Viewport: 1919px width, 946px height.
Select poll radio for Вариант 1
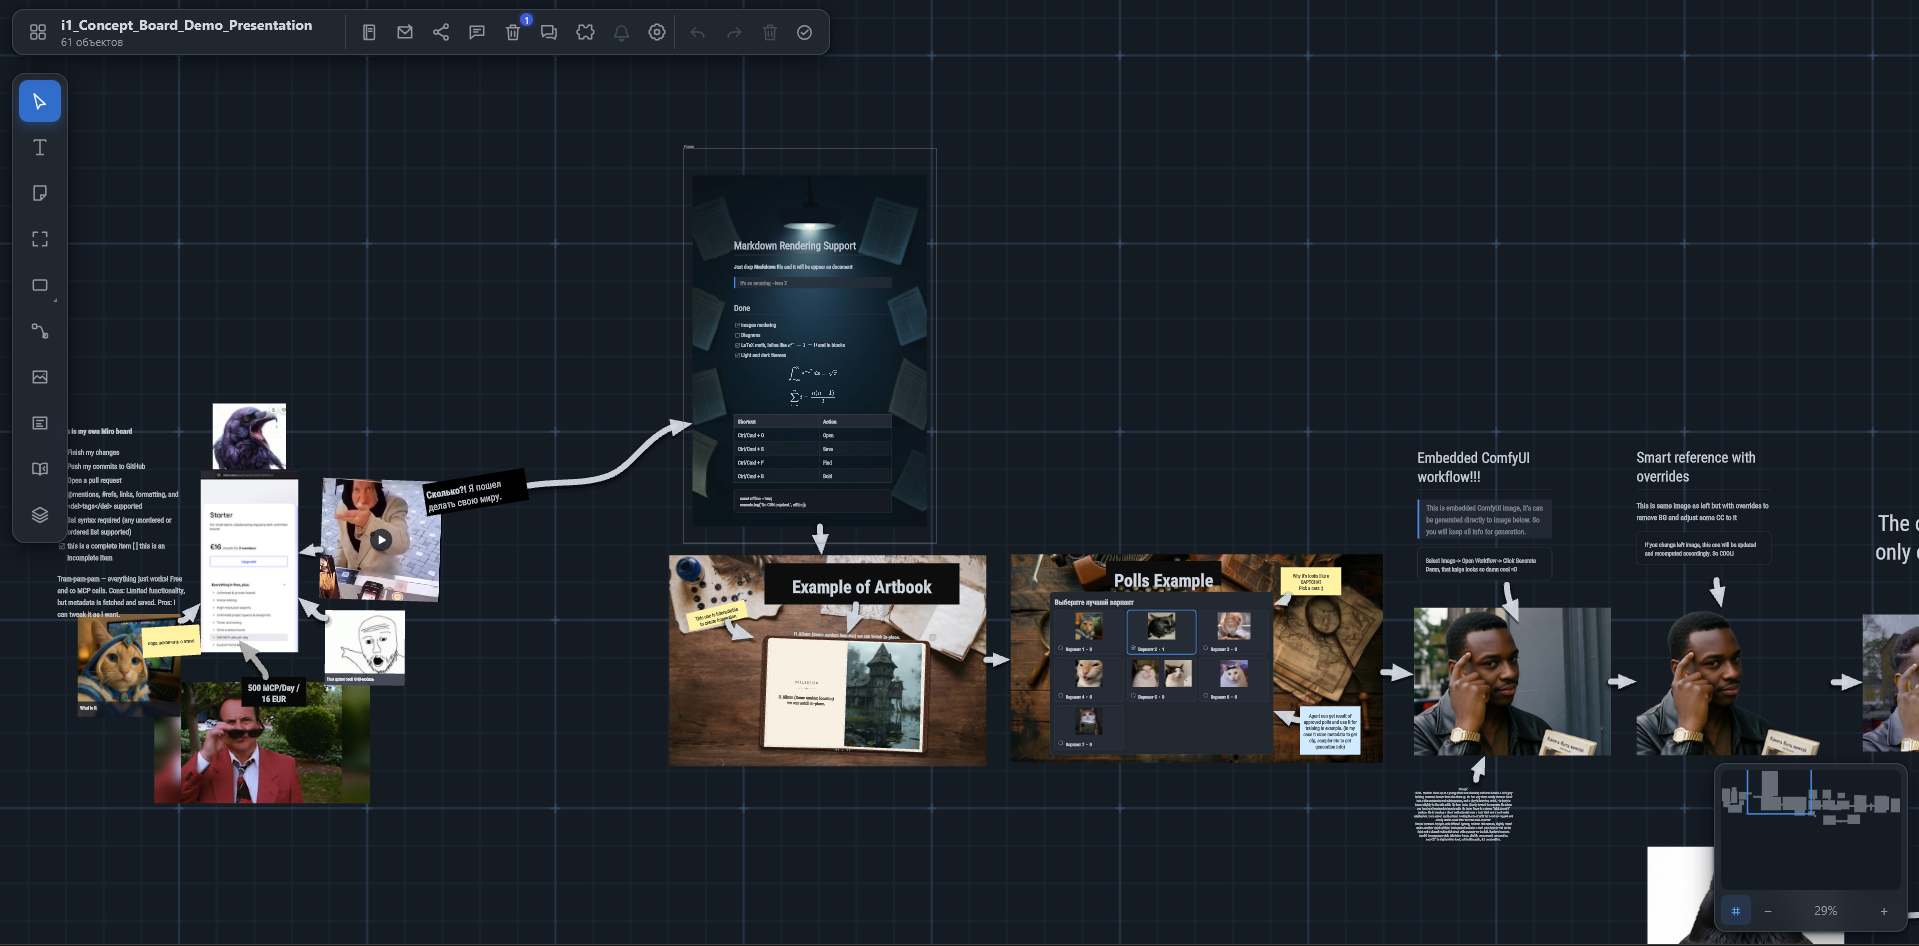1061,648
